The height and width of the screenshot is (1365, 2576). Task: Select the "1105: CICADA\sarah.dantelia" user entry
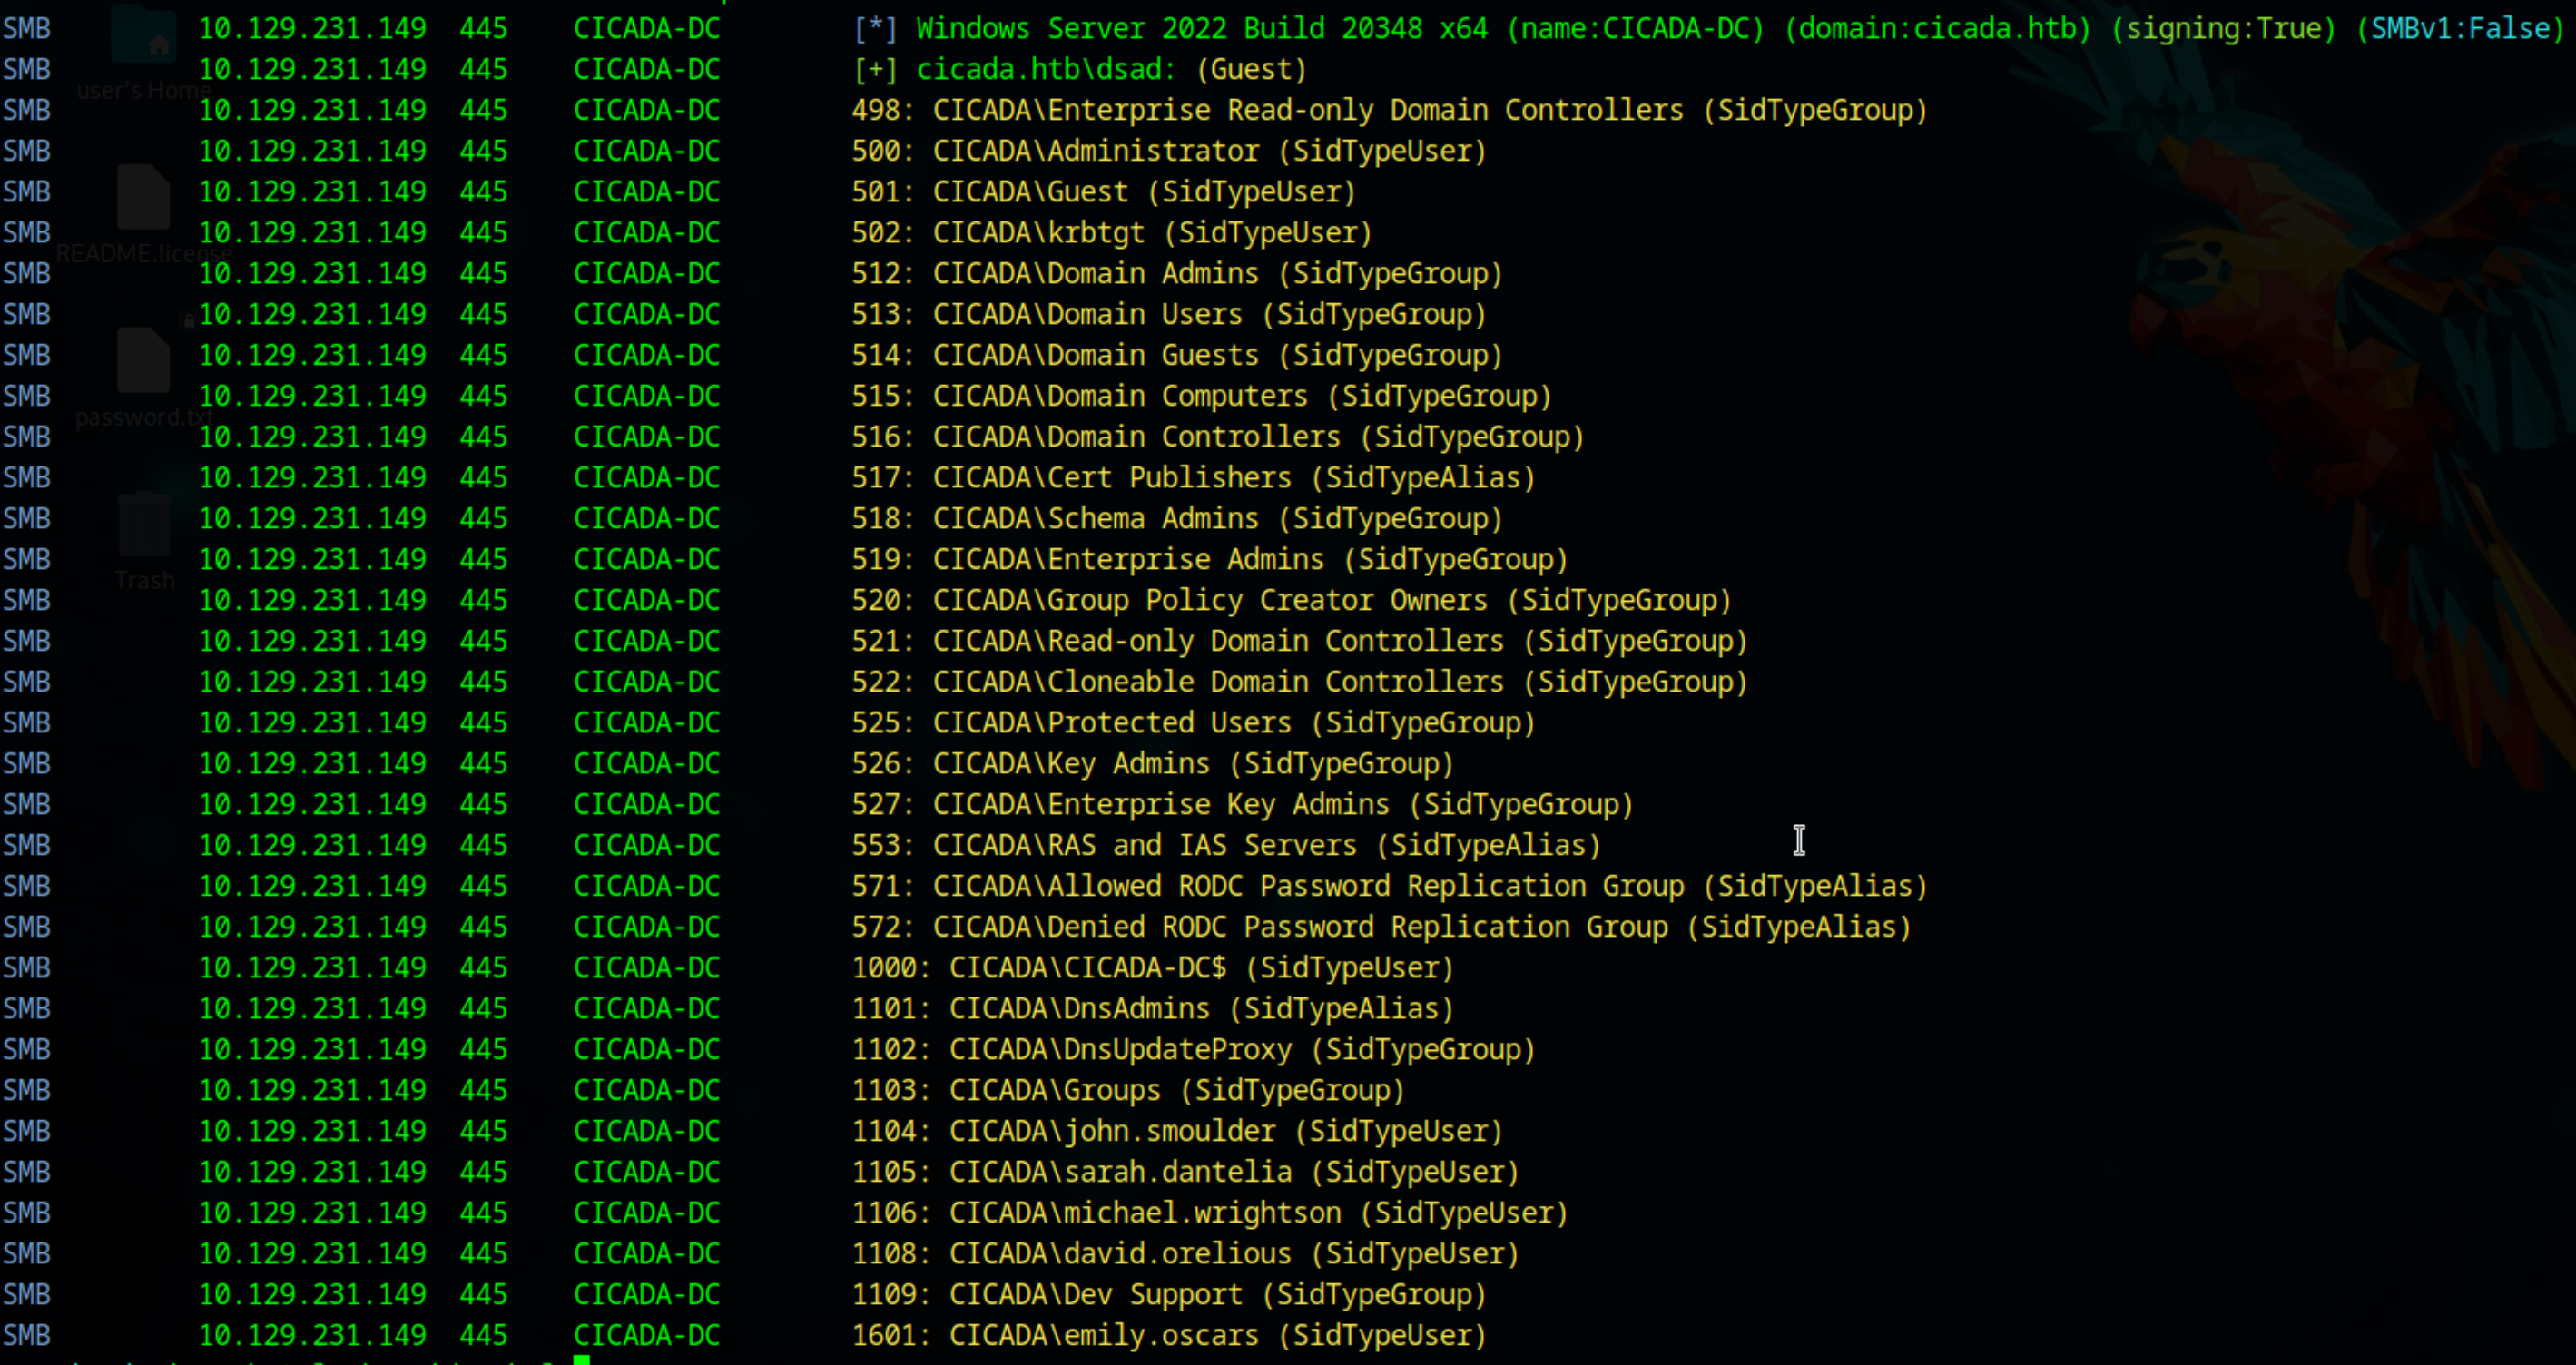pyautogui.click(x=1186, y=1172)
